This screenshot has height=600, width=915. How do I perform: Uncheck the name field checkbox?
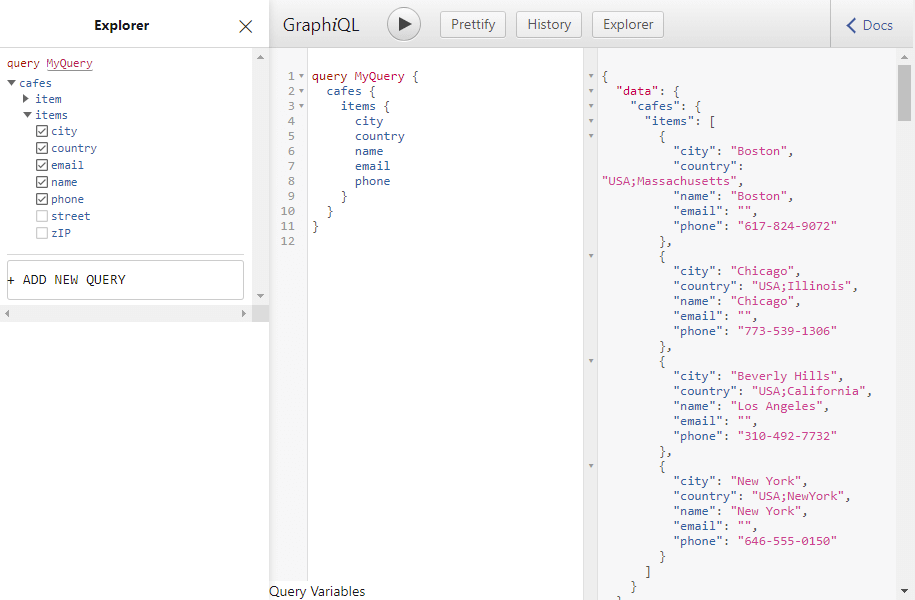pos(42,182)
